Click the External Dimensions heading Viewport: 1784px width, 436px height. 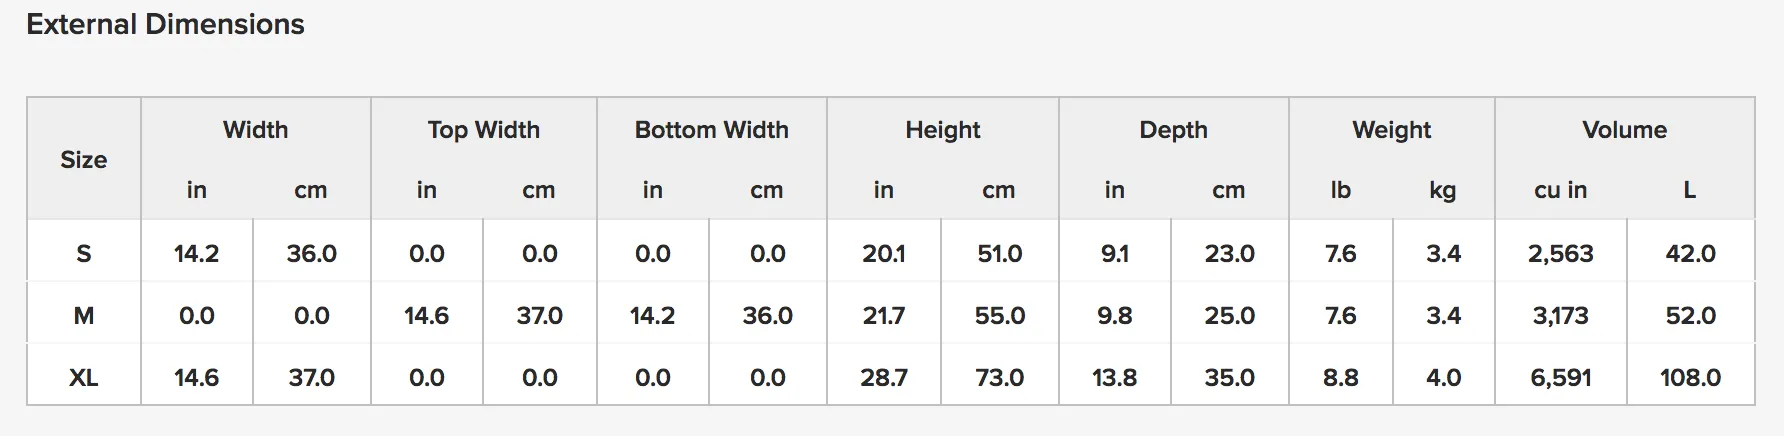click(x=165, y=24)
